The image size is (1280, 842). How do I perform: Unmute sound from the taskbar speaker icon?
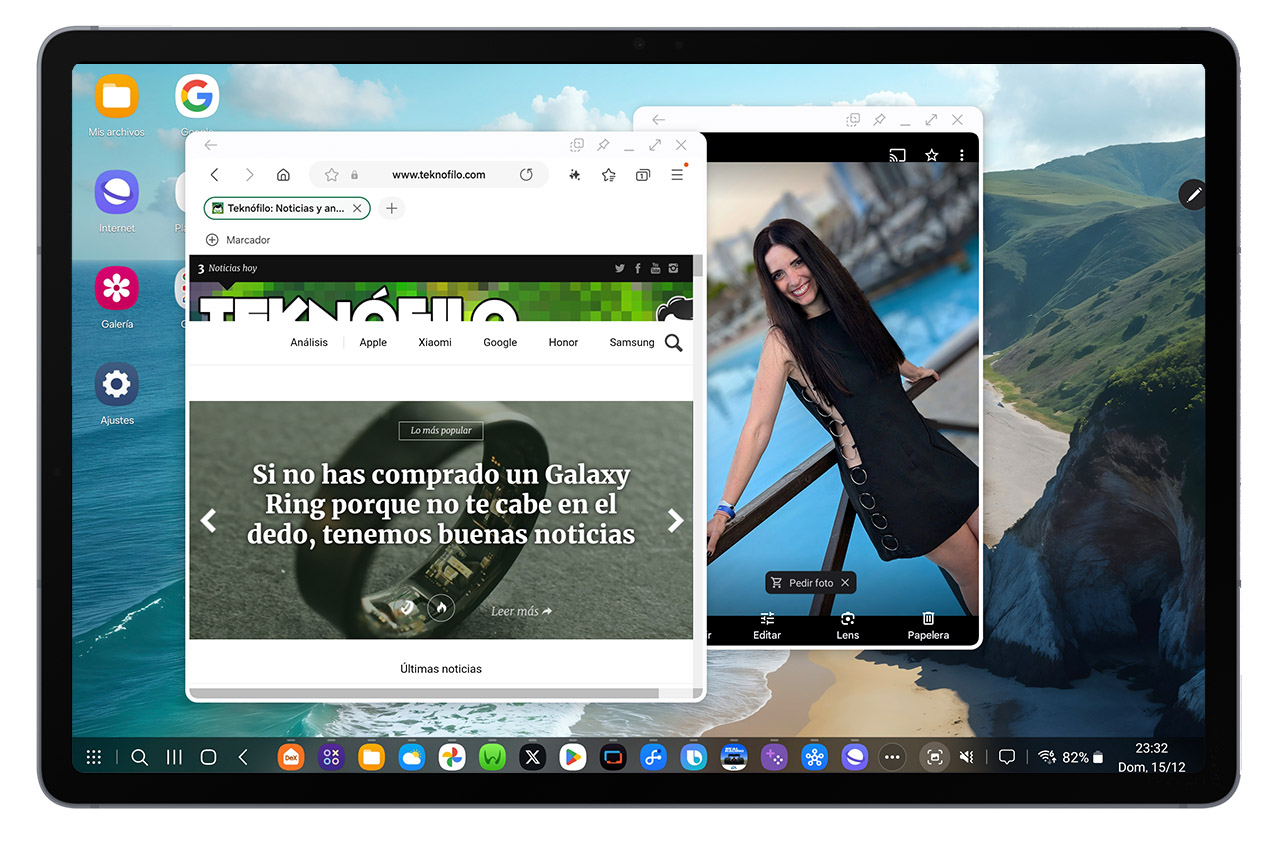(x=966, y=757)
